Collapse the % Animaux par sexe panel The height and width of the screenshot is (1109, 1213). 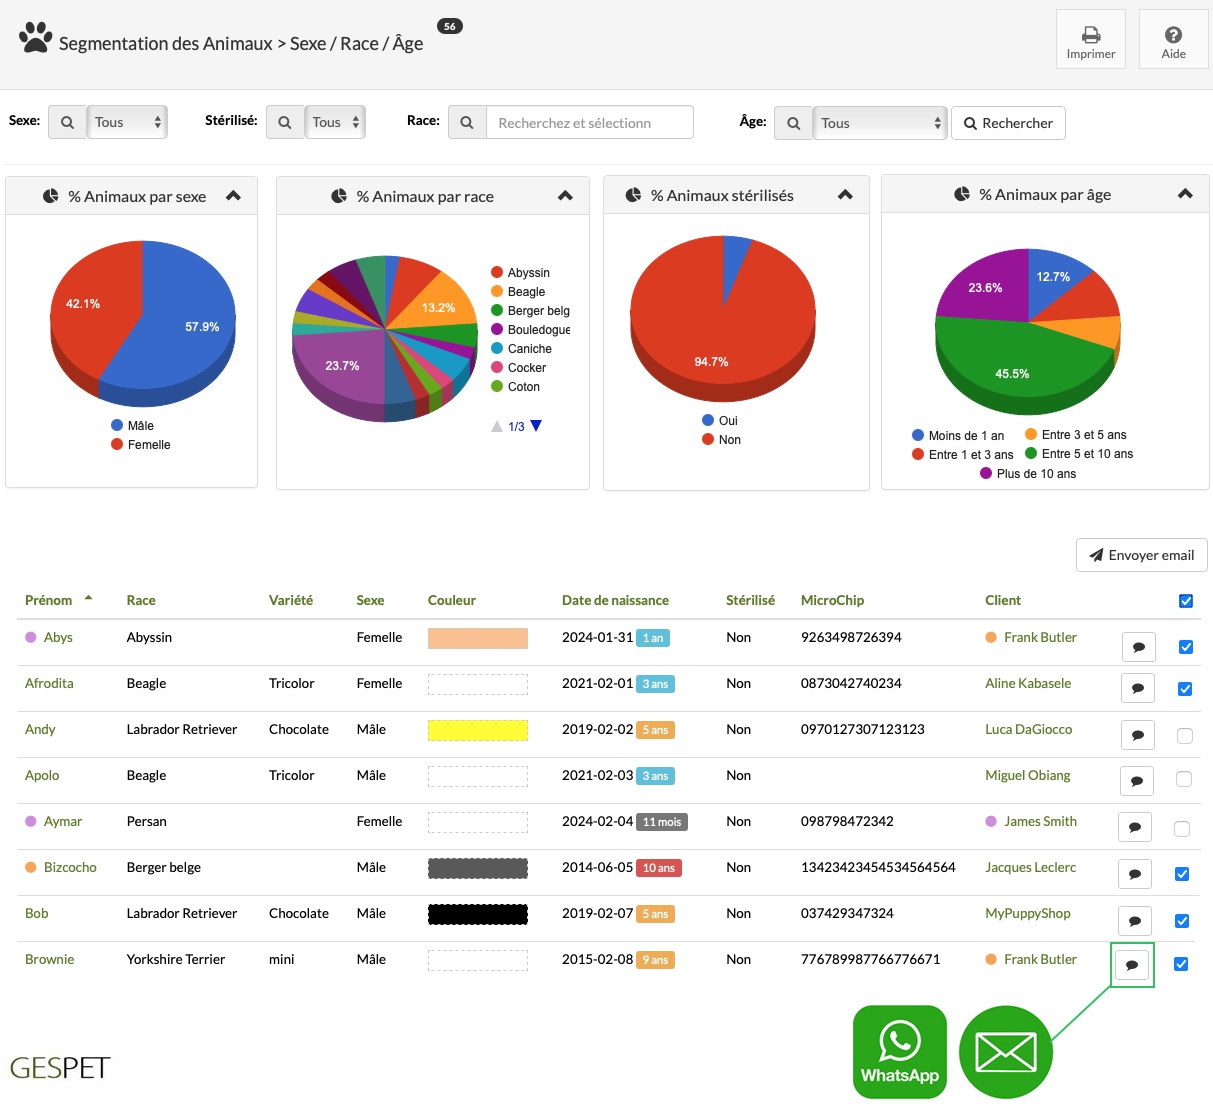pos(233,196)
